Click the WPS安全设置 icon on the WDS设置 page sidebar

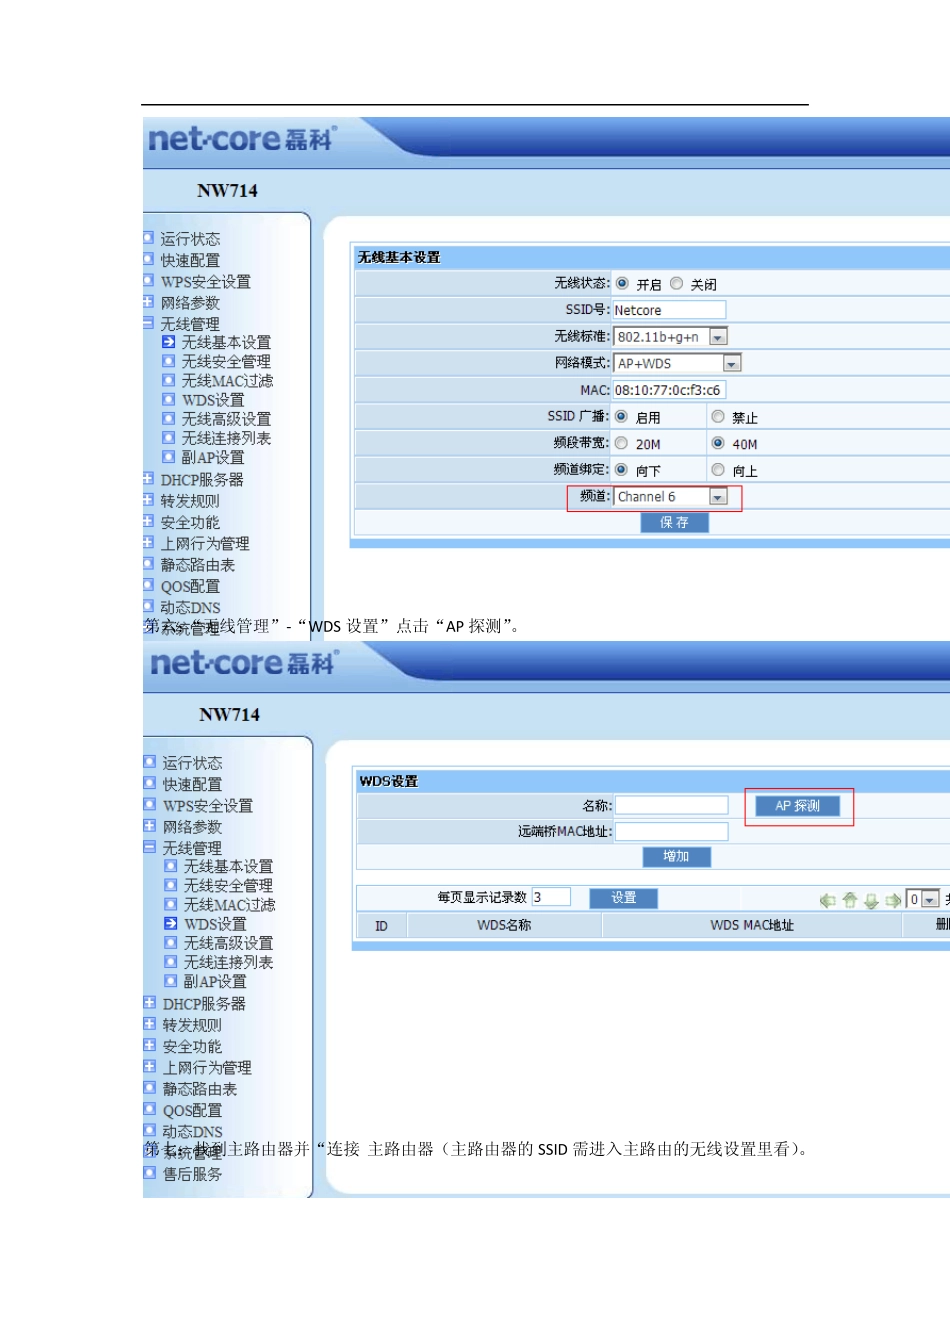(x=150, y=804)
